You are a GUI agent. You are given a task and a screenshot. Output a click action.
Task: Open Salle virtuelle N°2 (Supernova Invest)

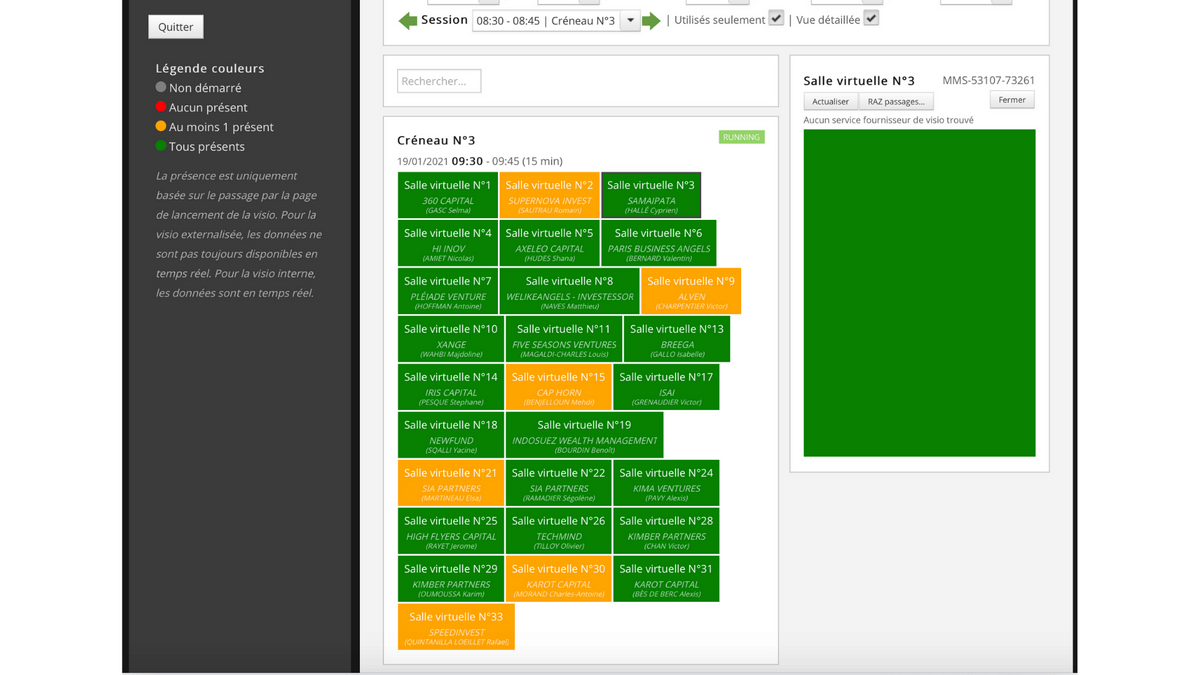(549, 195)
